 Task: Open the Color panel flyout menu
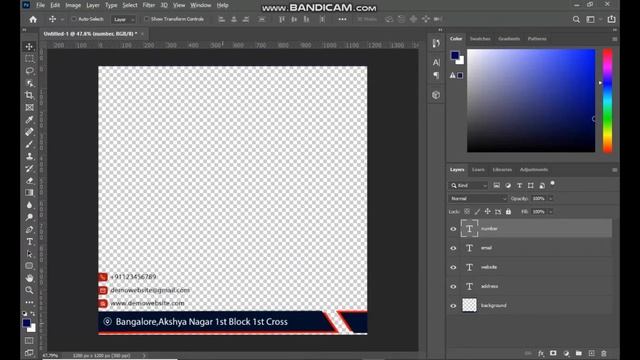[614, 39]
